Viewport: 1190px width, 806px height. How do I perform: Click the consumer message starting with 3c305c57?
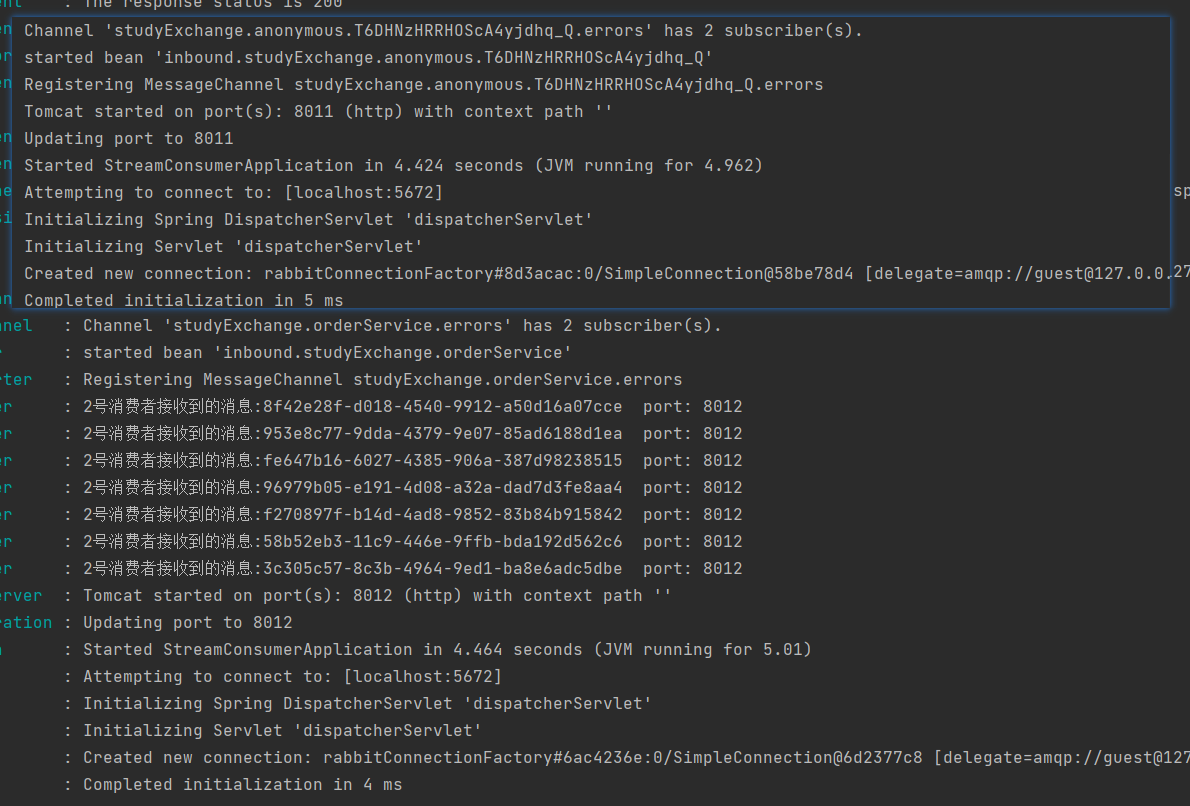[x=412, y=569]
